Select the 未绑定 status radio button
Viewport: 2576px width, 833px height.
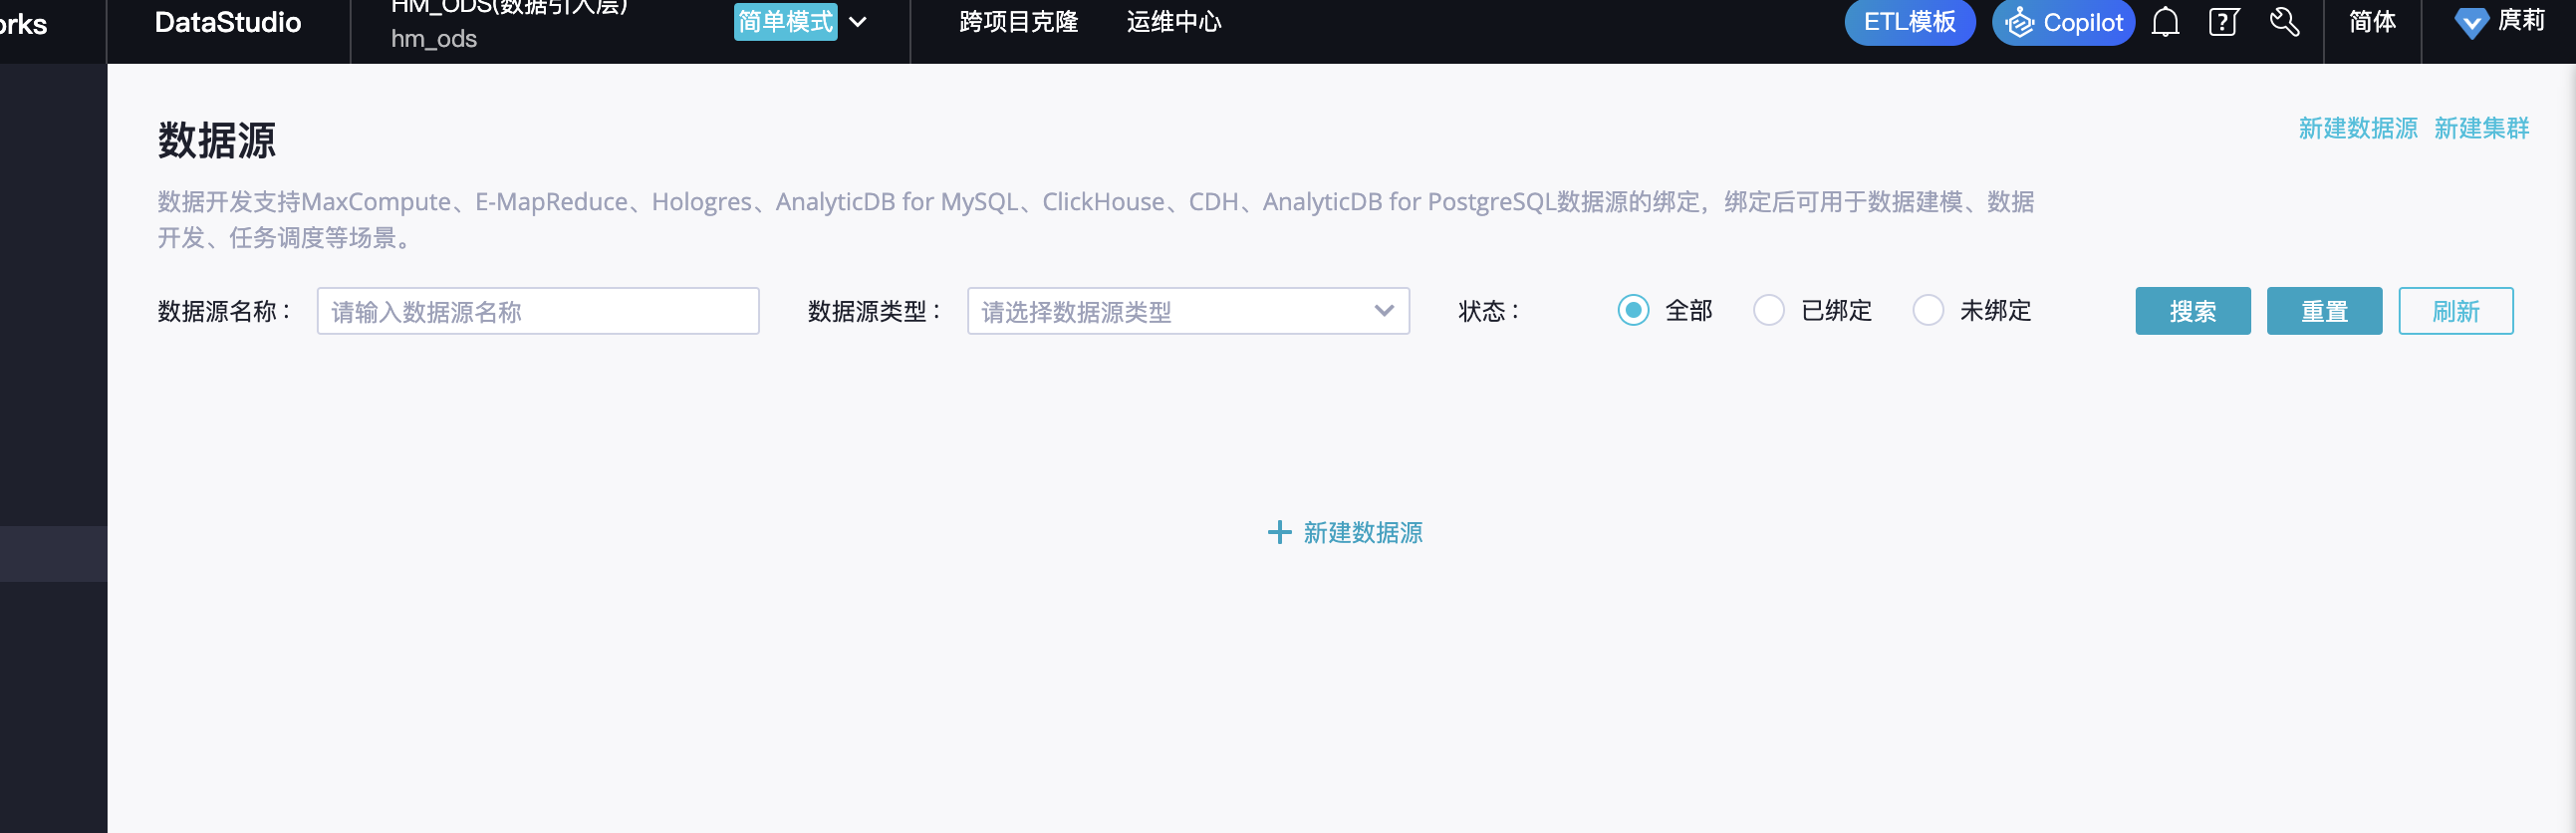pos(1927,311)
